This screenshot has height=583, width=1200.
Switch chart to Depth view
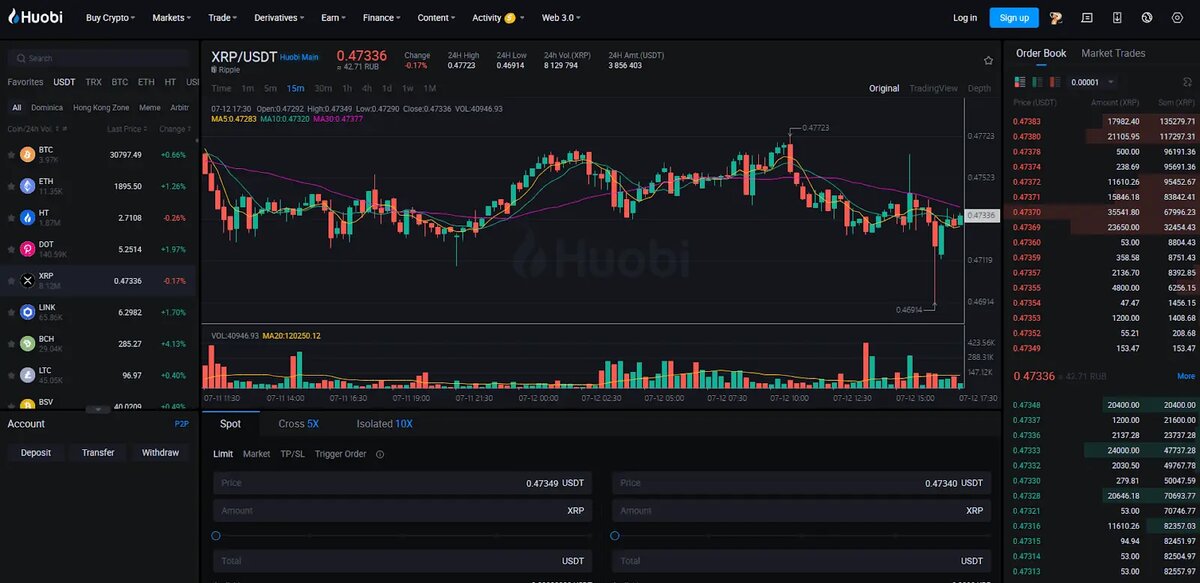point(979,88)
